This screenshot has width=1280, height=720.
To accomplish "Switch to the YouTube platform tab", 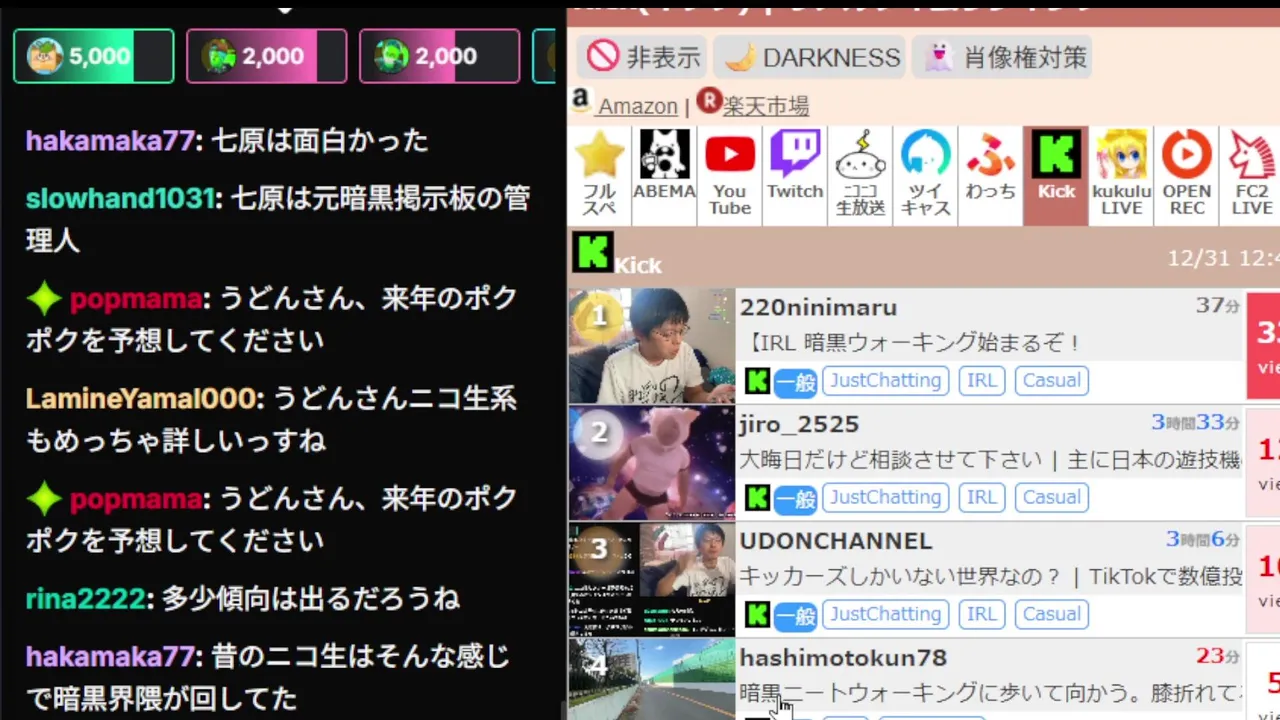I will coord(730,176).
